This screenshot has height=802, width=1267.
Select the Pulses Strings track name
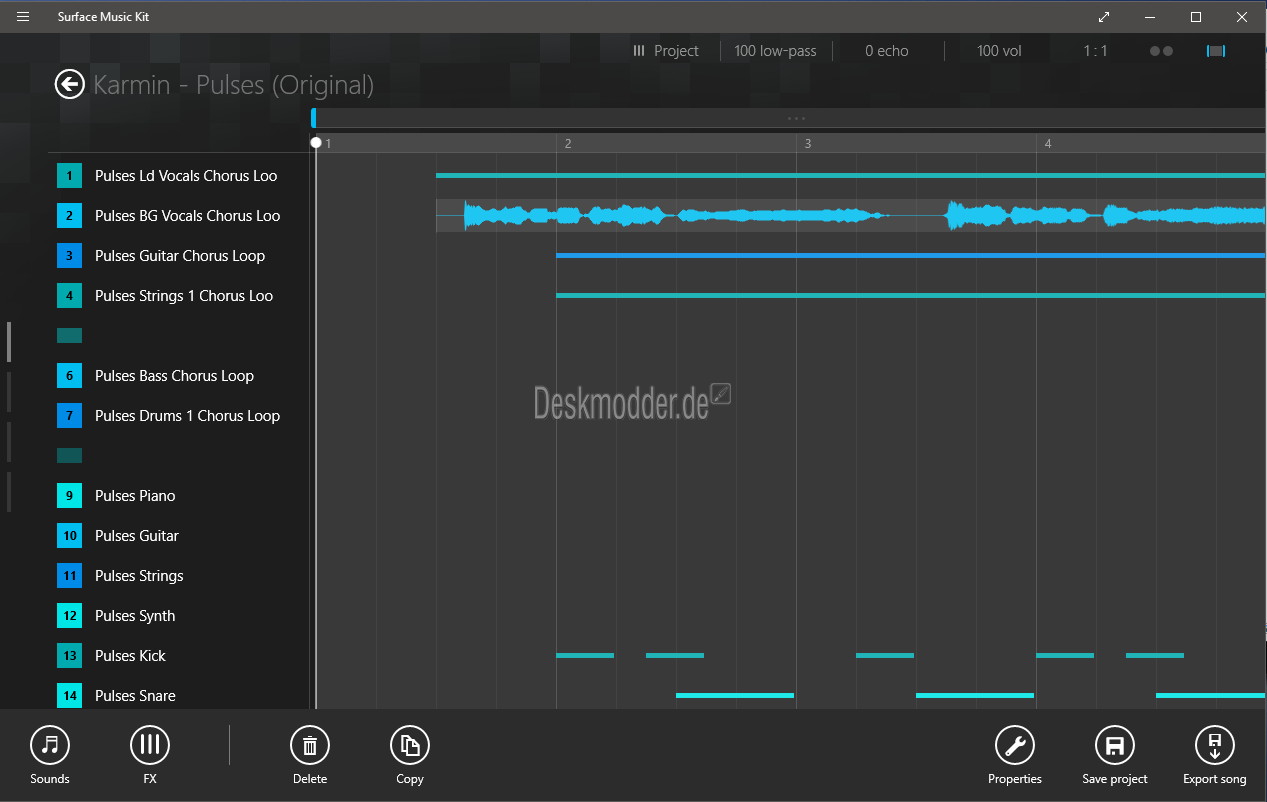(139, 576)
